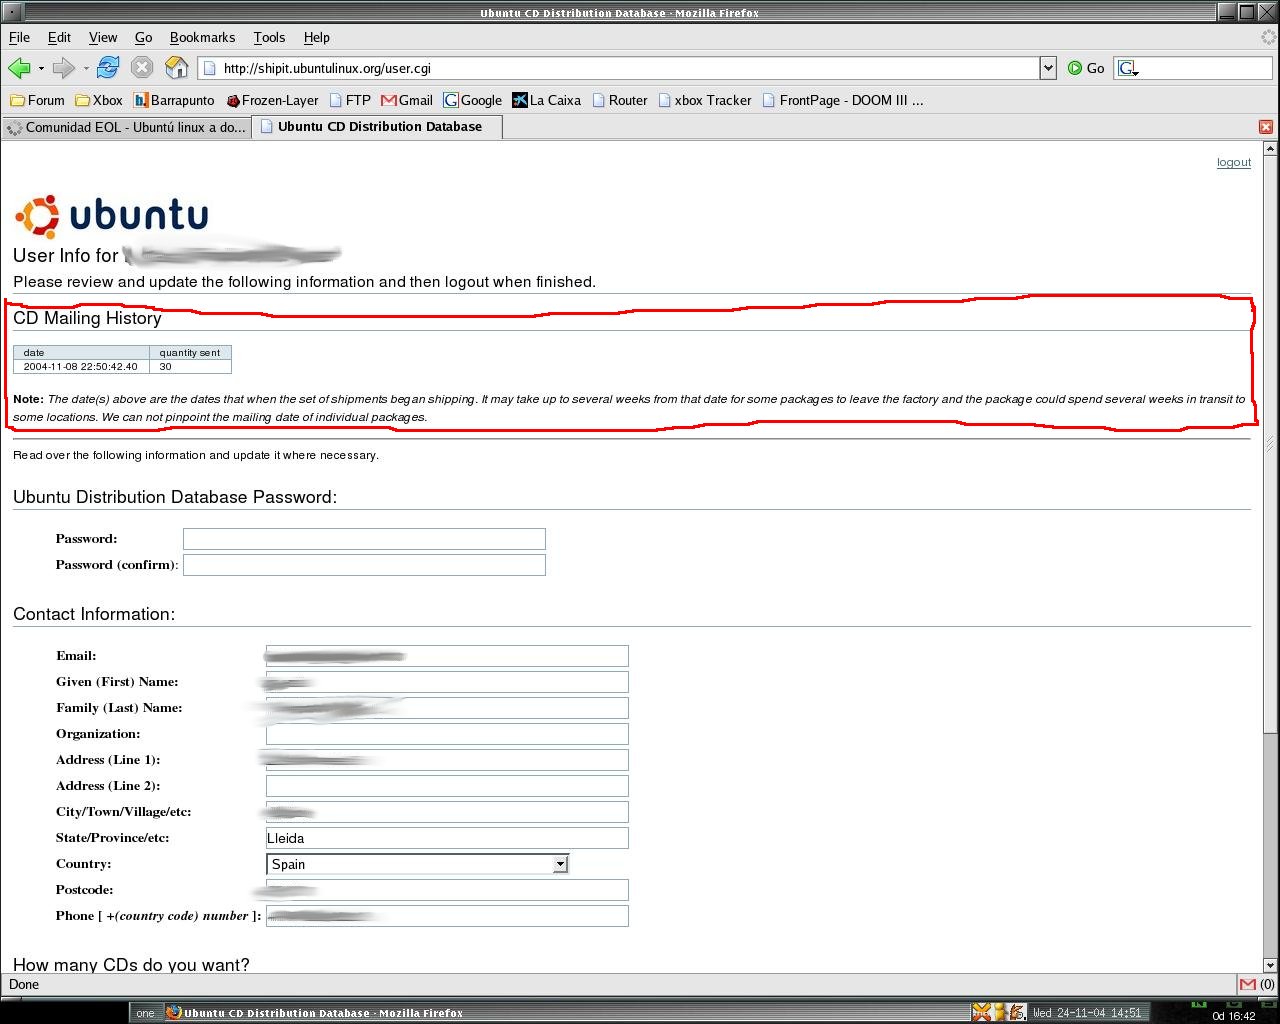The image size is (1280, 1024).
Task: Click the Postcode field
Action: click(447, 890)
